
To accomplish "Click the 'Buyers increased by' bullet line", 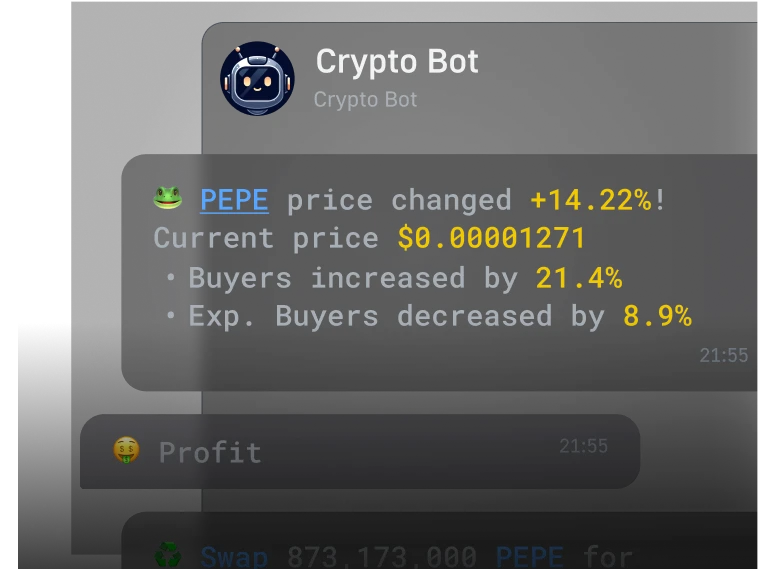I will [394, 278].
